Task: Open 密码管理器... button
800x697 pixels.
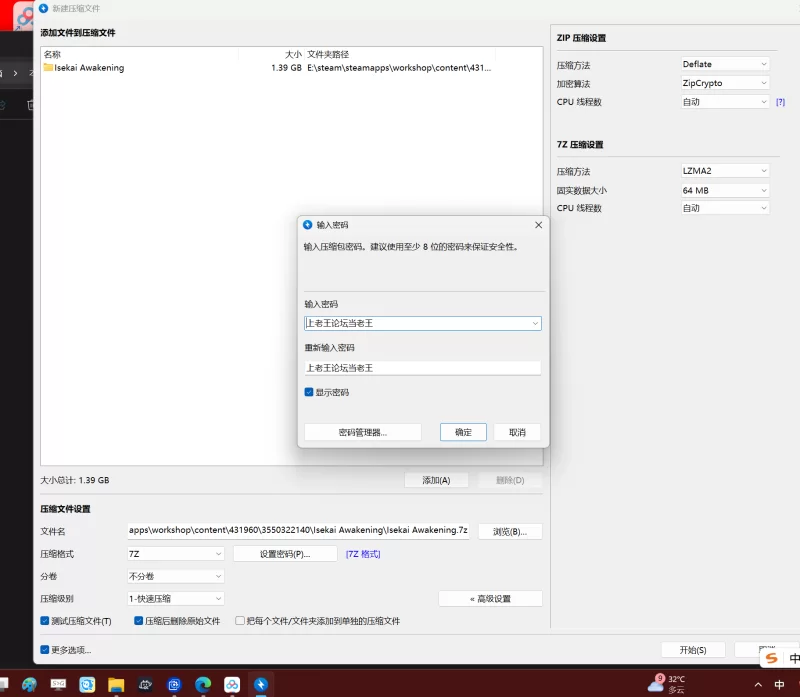Action: (x=363, y=433)
